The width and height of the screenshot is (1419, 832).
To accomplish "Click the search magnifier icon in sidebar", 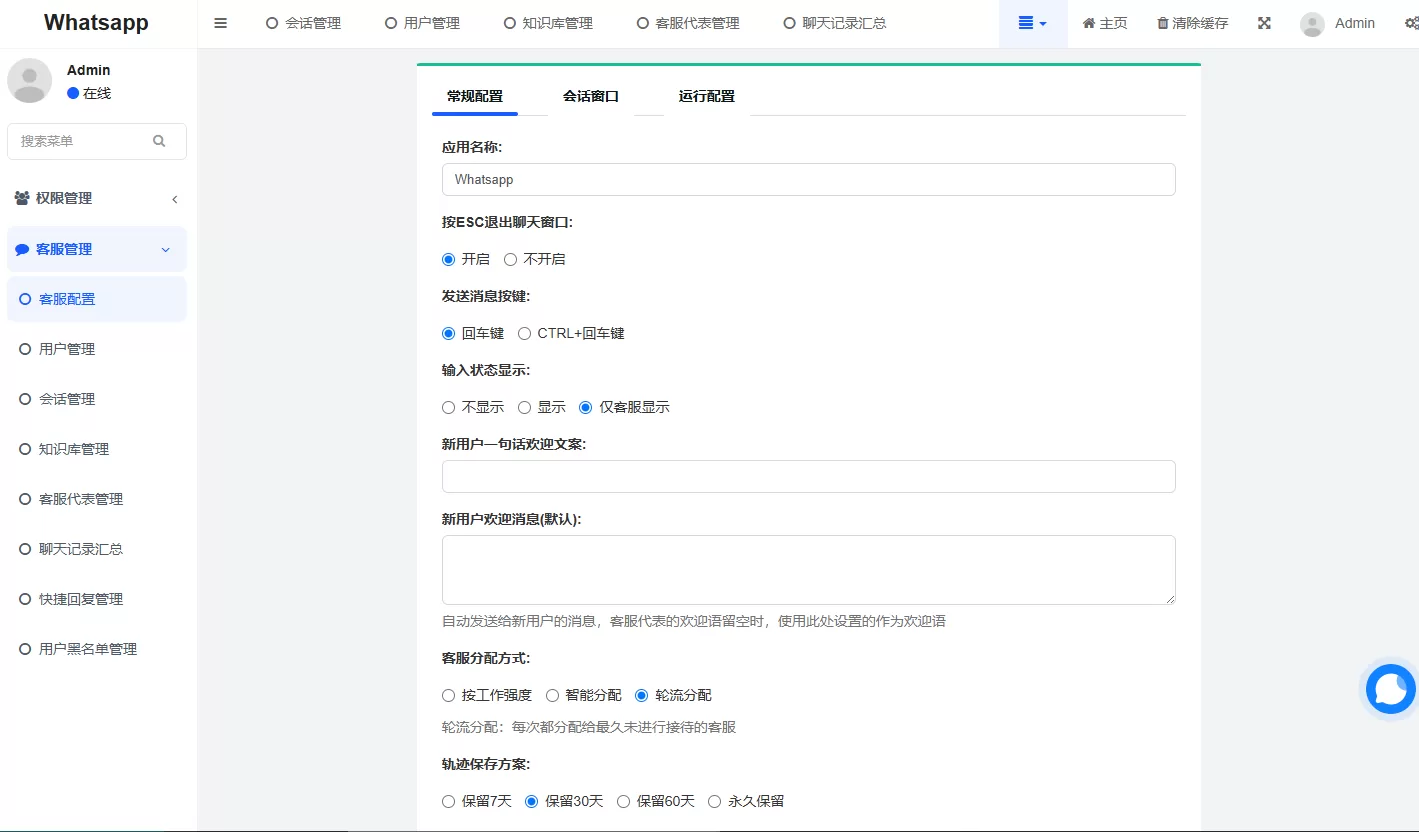I will (x=159, y=141).
